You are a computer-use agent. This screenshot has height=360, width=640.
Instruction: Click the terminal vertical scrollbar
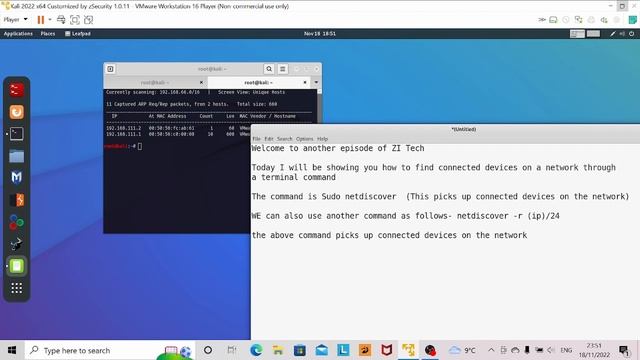point(319,105)
